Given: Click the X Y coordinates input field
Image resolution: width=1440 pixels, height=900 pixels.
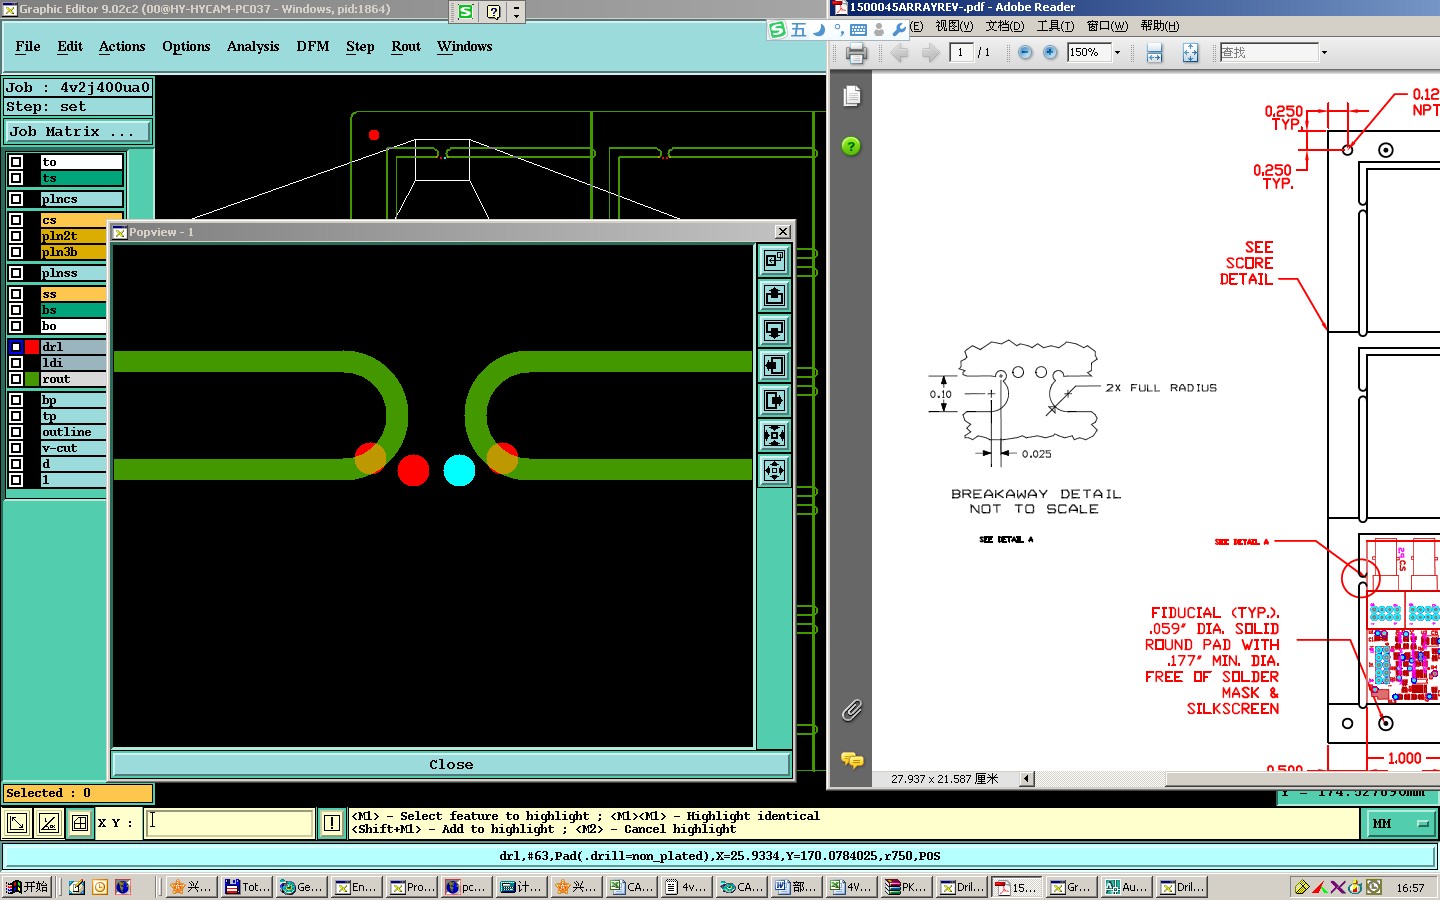Looking at the screenshot, I should pos(230,823).
